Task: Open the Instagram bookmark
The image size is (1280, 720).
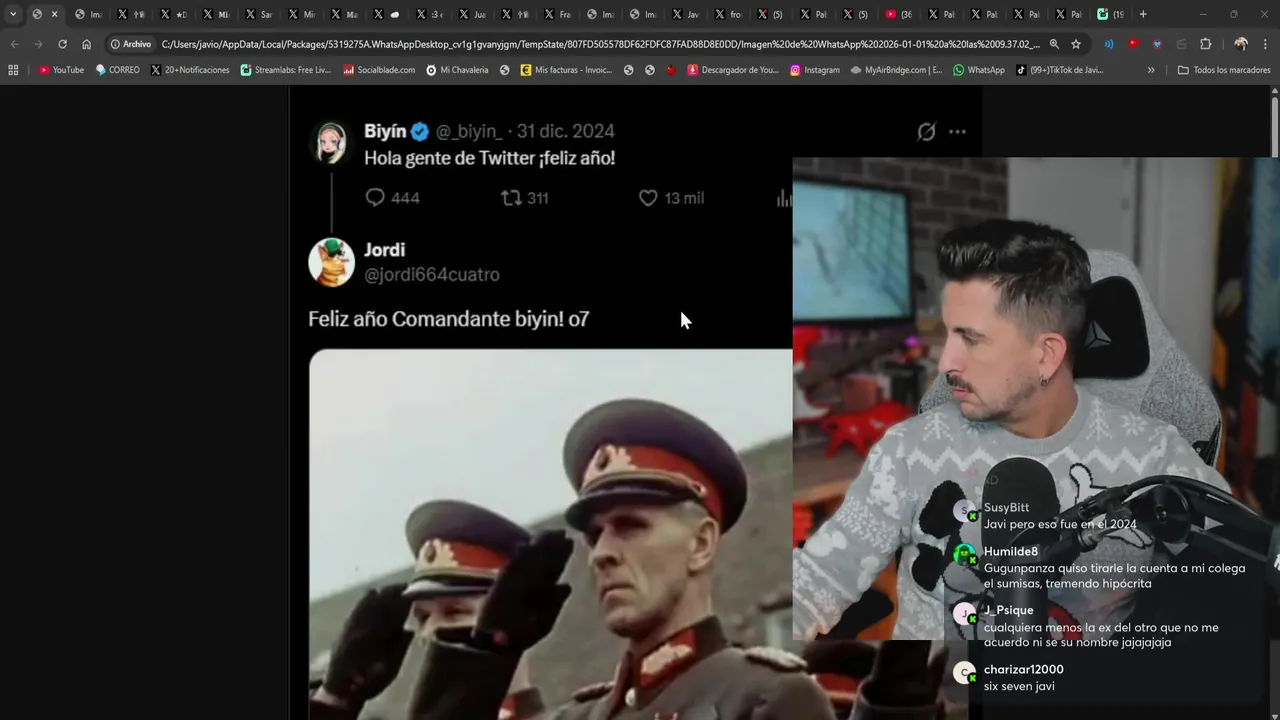Action: (x=815, y=70)
